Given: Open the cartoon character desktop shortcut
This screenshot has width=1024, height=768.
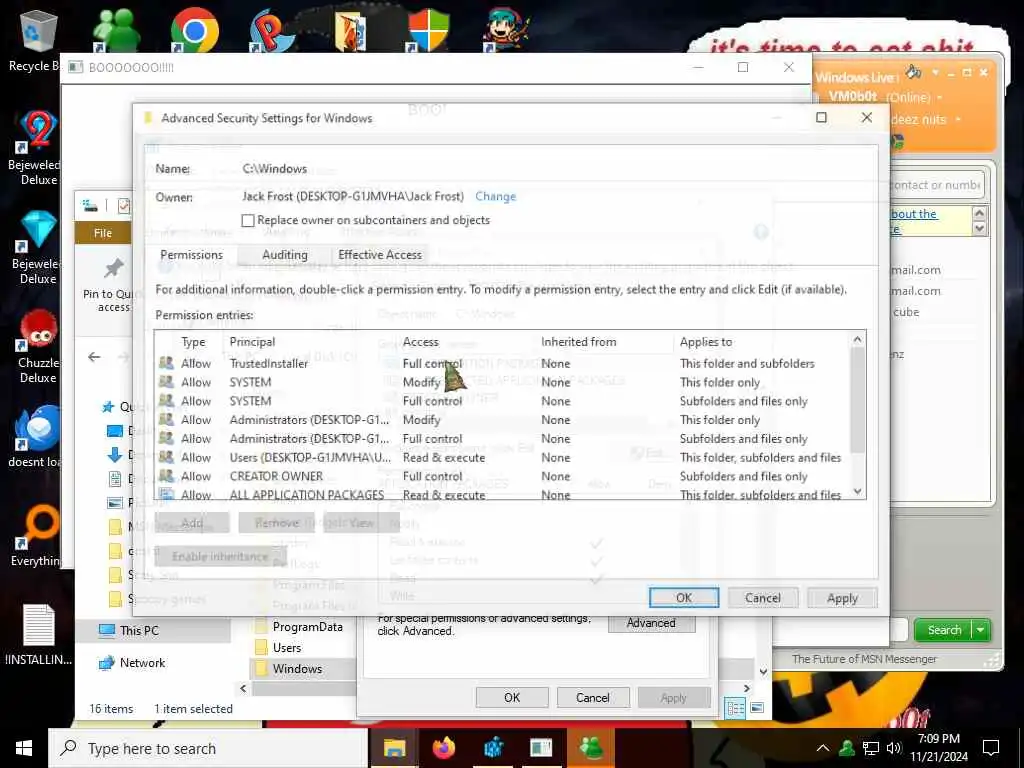Looking at the screenshot, I should (505, 30).
